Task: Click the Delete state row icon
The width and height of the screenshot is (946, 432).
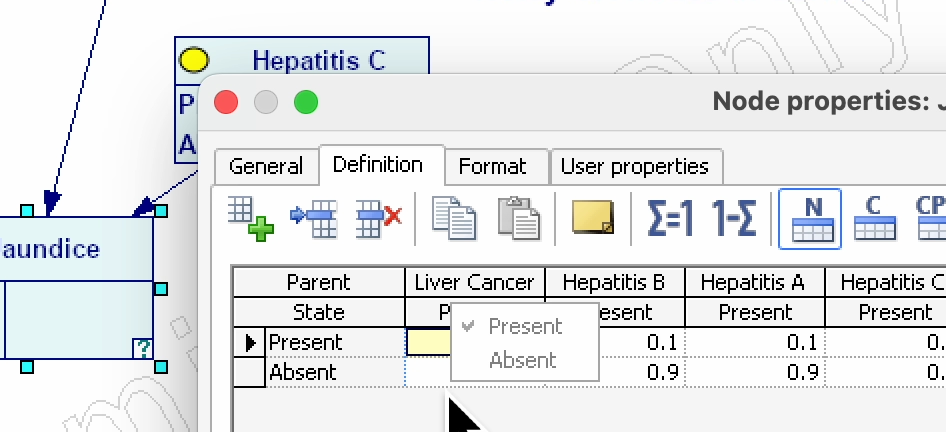Action: tap(379, 218)
